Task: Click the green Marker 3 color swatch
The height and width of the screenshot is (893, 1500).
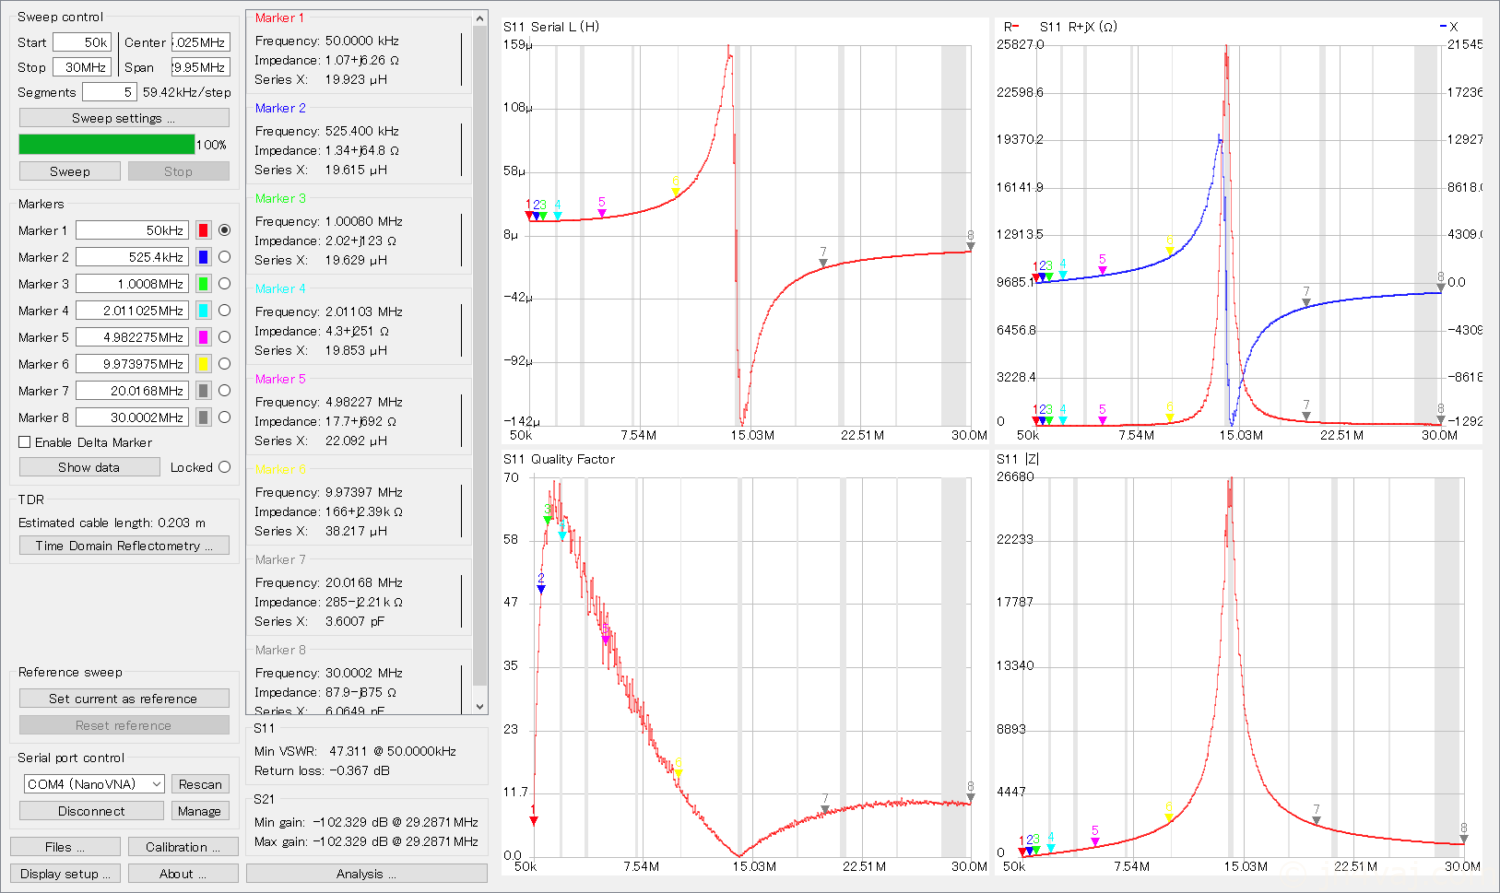Action: tap(203, 284)
